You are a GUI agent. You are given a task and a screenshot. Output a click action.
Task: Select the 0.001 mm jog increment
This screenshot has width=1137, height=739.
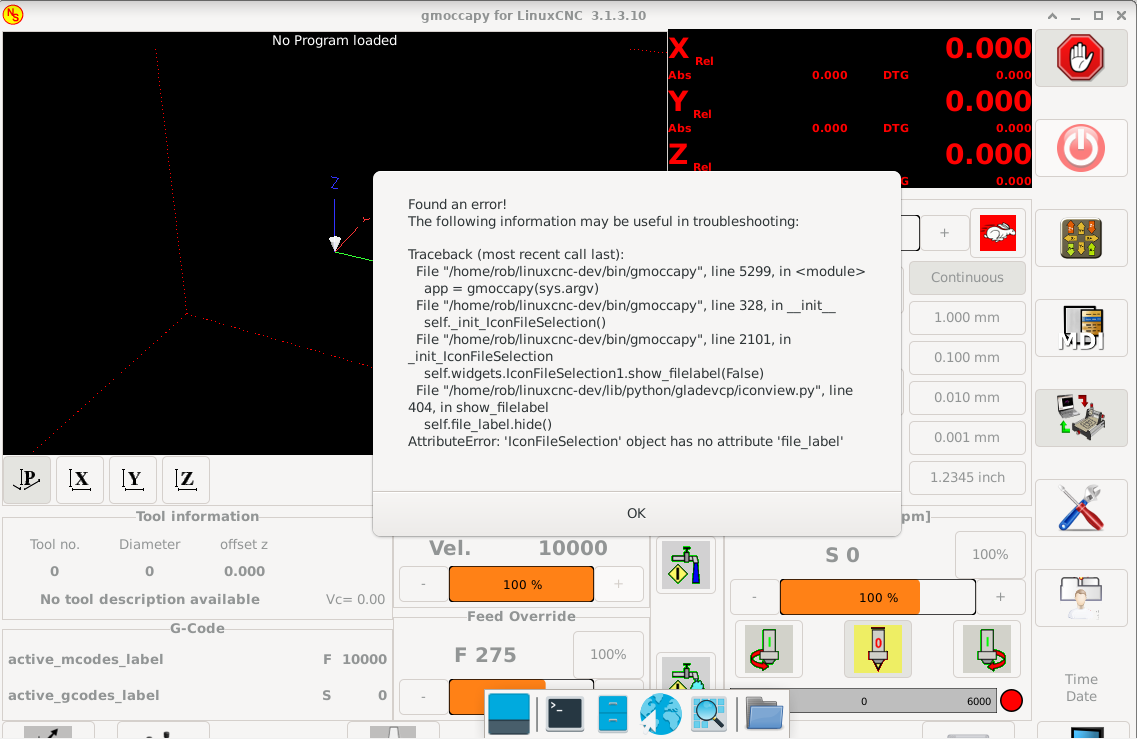coord(967,437)
